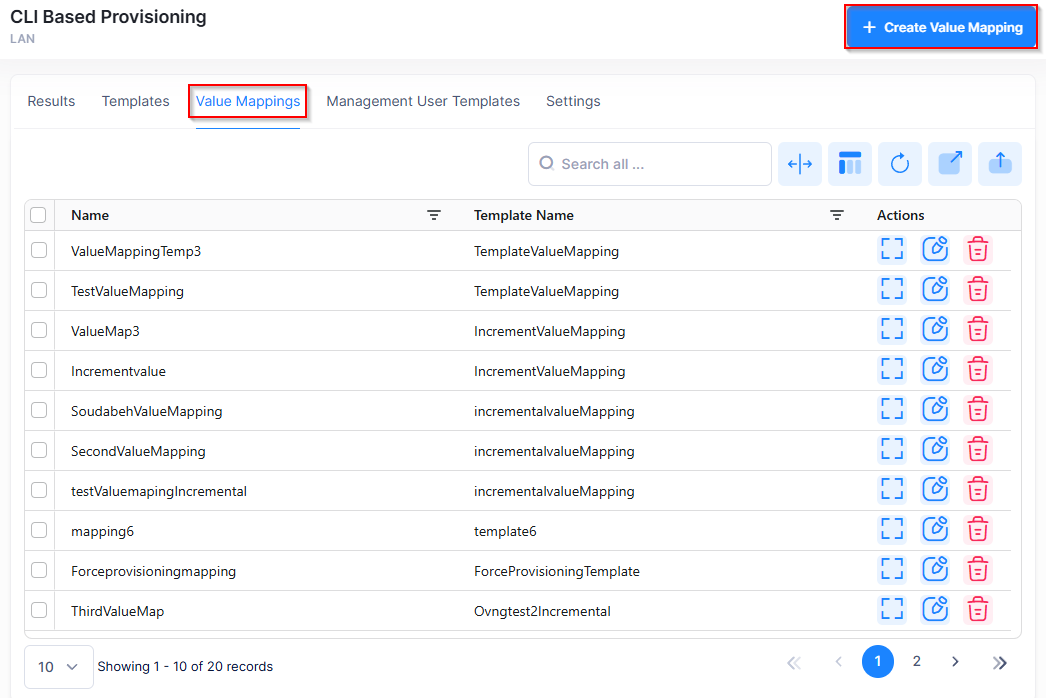
Task: Click the fit columns width icon
Action: tap(800, 164)
